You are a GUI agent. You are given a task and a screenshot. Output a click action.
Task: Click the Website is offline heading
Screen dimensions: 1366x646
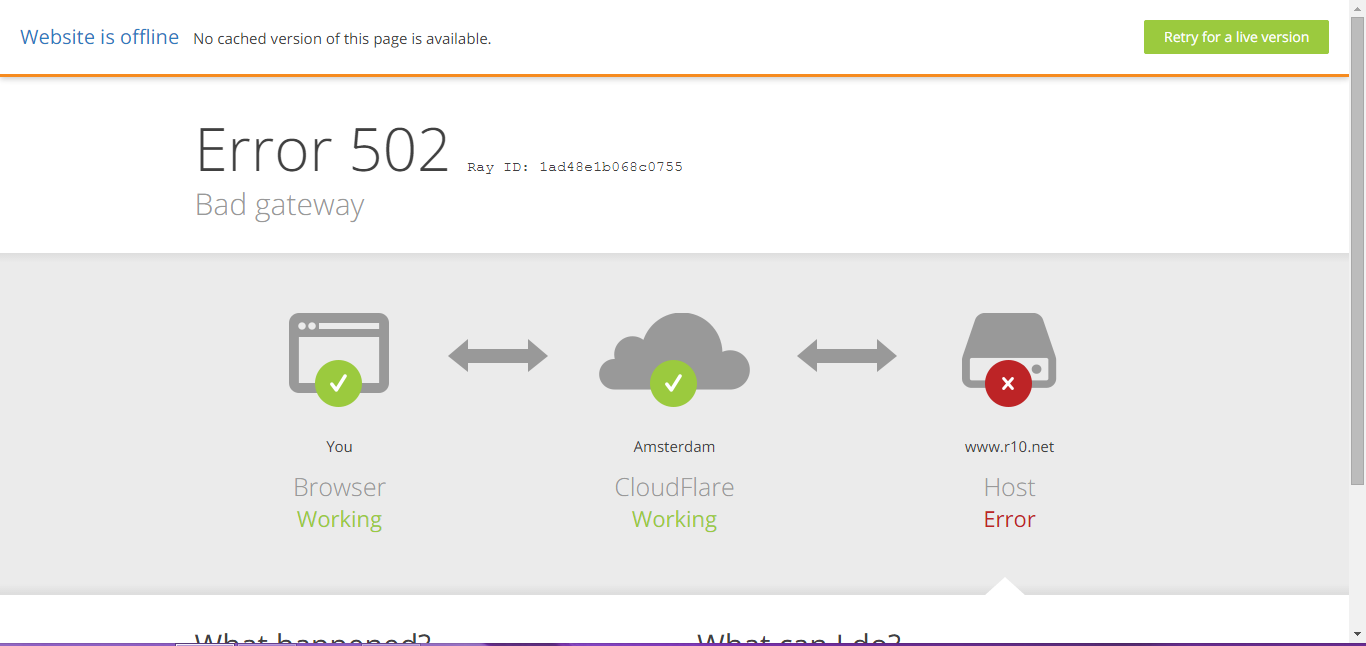(100, 37)
